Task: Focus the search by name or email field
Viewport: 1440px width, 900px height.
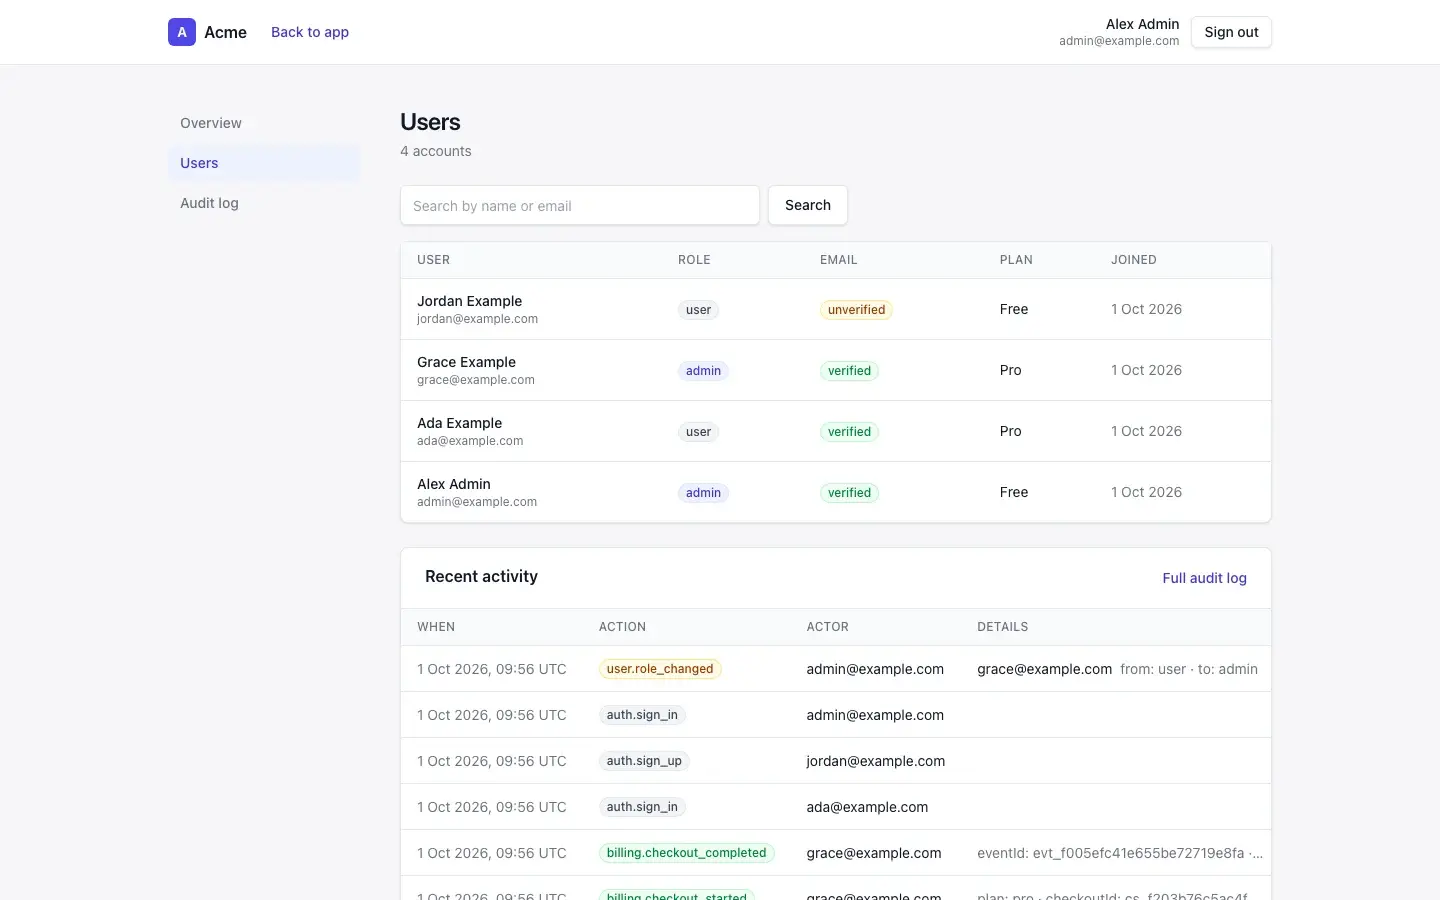Action: click(x=580, y=205)
